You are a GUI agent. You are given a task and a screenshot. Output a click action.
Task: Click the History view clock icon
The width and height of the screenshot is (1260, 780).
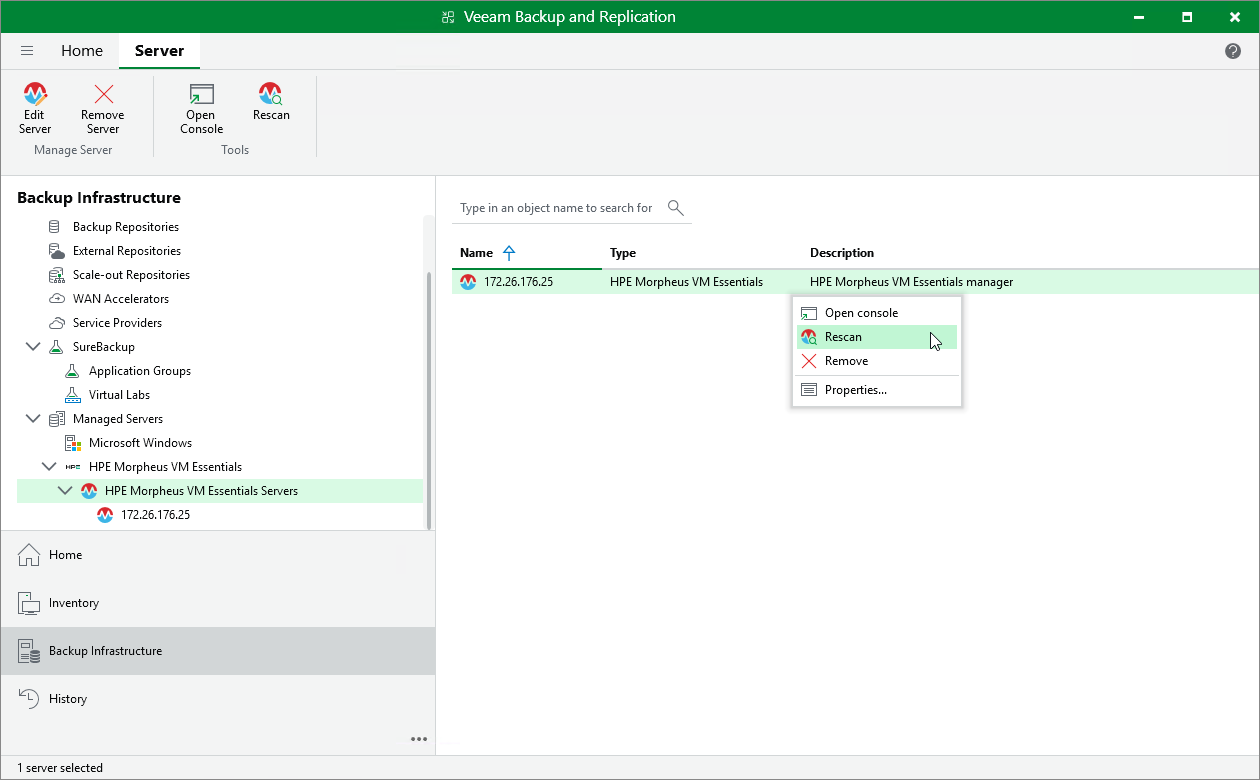point(28,699)
